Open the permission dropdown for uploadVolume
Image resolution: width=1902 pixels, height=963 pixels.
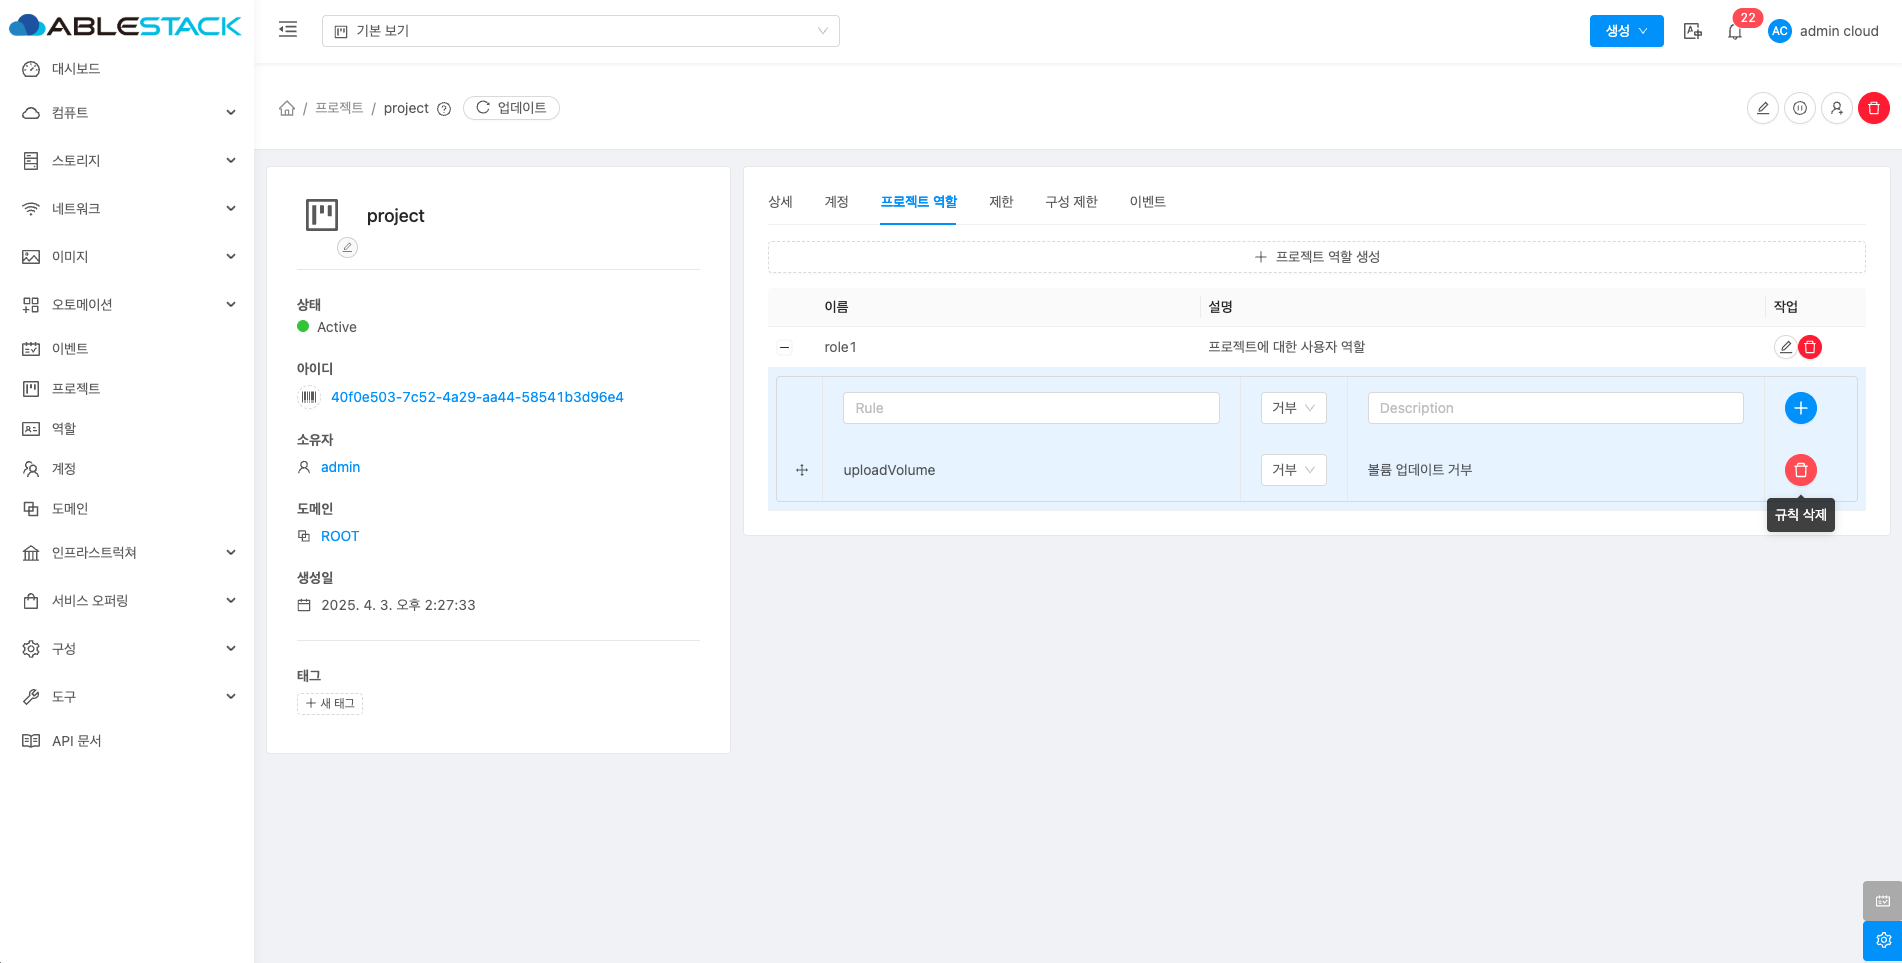click(1293, 470)
